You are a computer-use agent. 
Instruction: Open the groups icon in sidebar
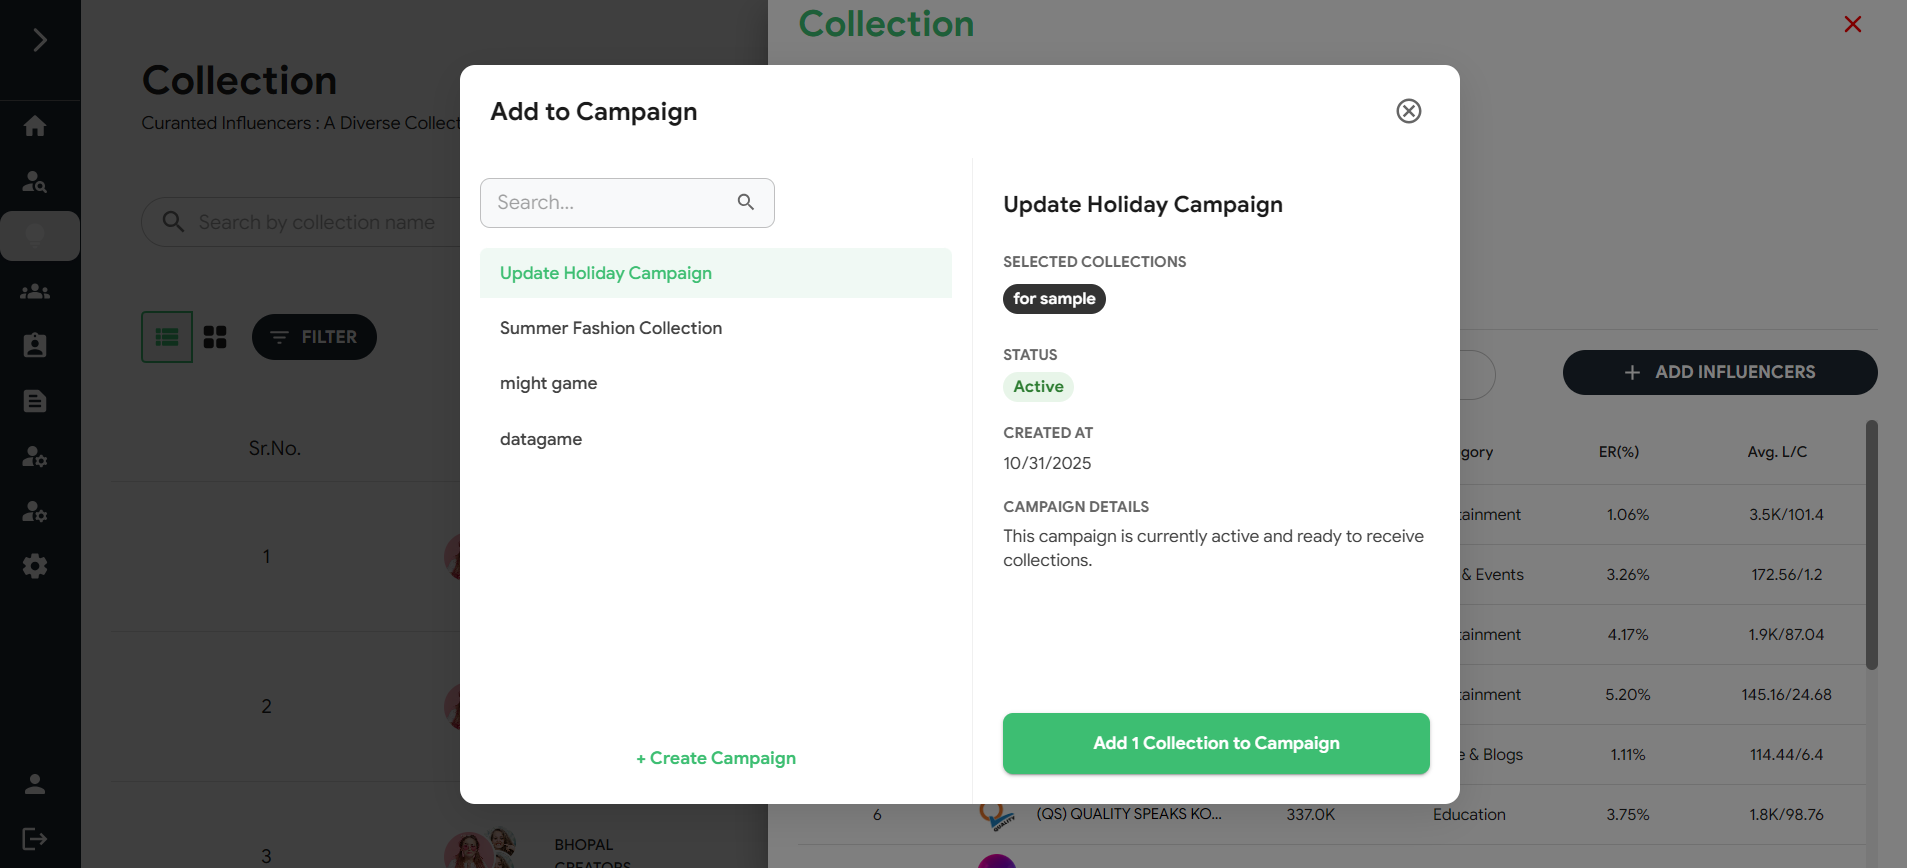(x=35, y=291)
